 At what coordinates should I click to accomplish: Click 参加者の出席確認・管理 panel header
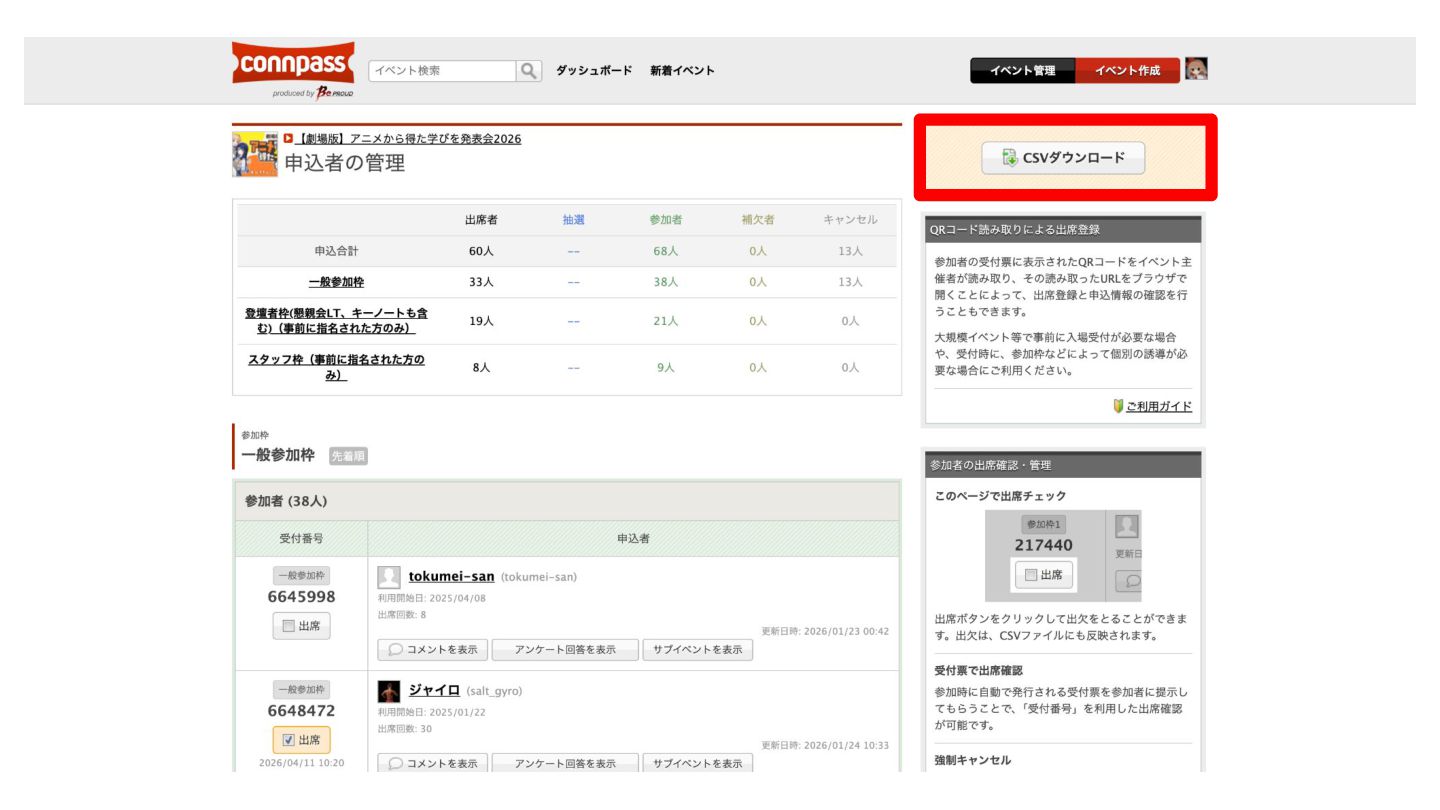pyautogui.click(x=1063, y=465)
